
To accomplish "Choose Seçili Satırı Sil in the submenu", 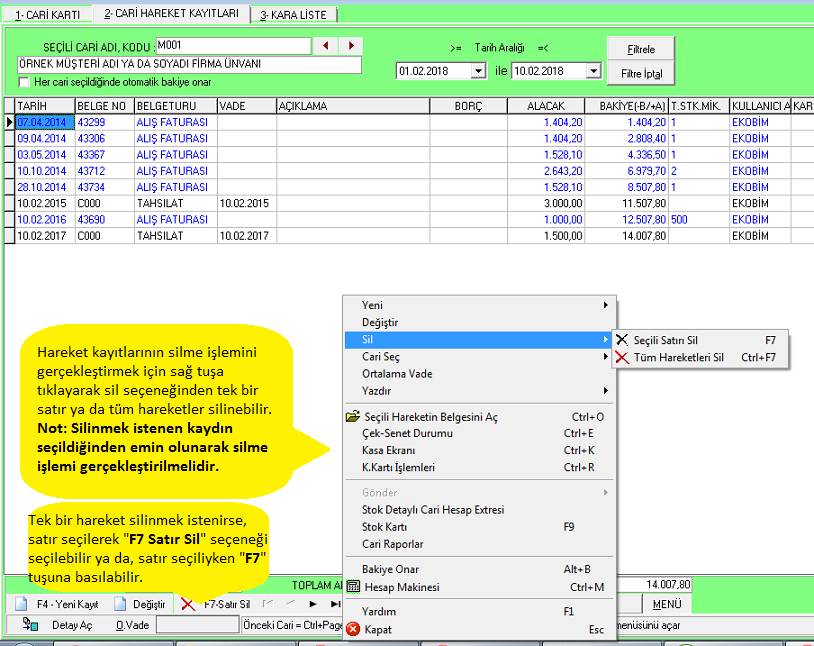I will click(700, 340).
